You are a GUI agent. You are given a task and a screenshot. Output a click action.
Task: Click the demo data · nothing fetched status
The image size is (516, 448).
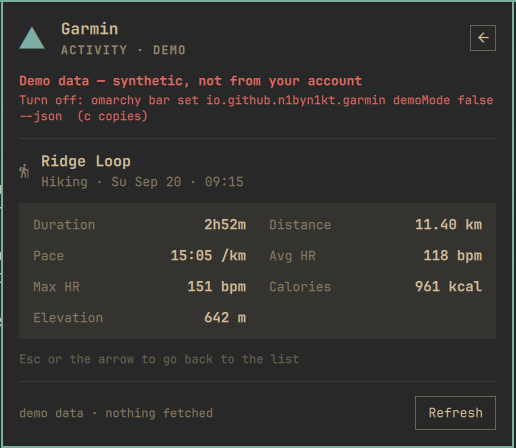click(x=116, y=413)
